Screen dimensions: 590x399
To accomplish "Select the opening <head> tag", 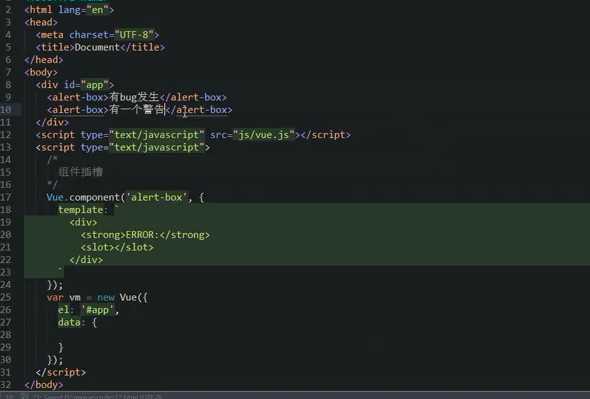I will (41, 22).
